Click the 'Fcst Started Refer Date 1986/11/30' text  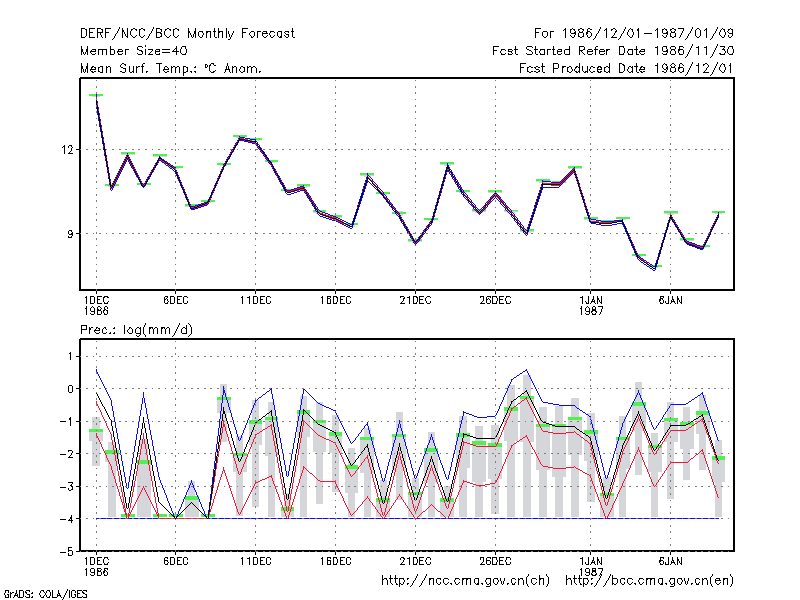(613, 51)
